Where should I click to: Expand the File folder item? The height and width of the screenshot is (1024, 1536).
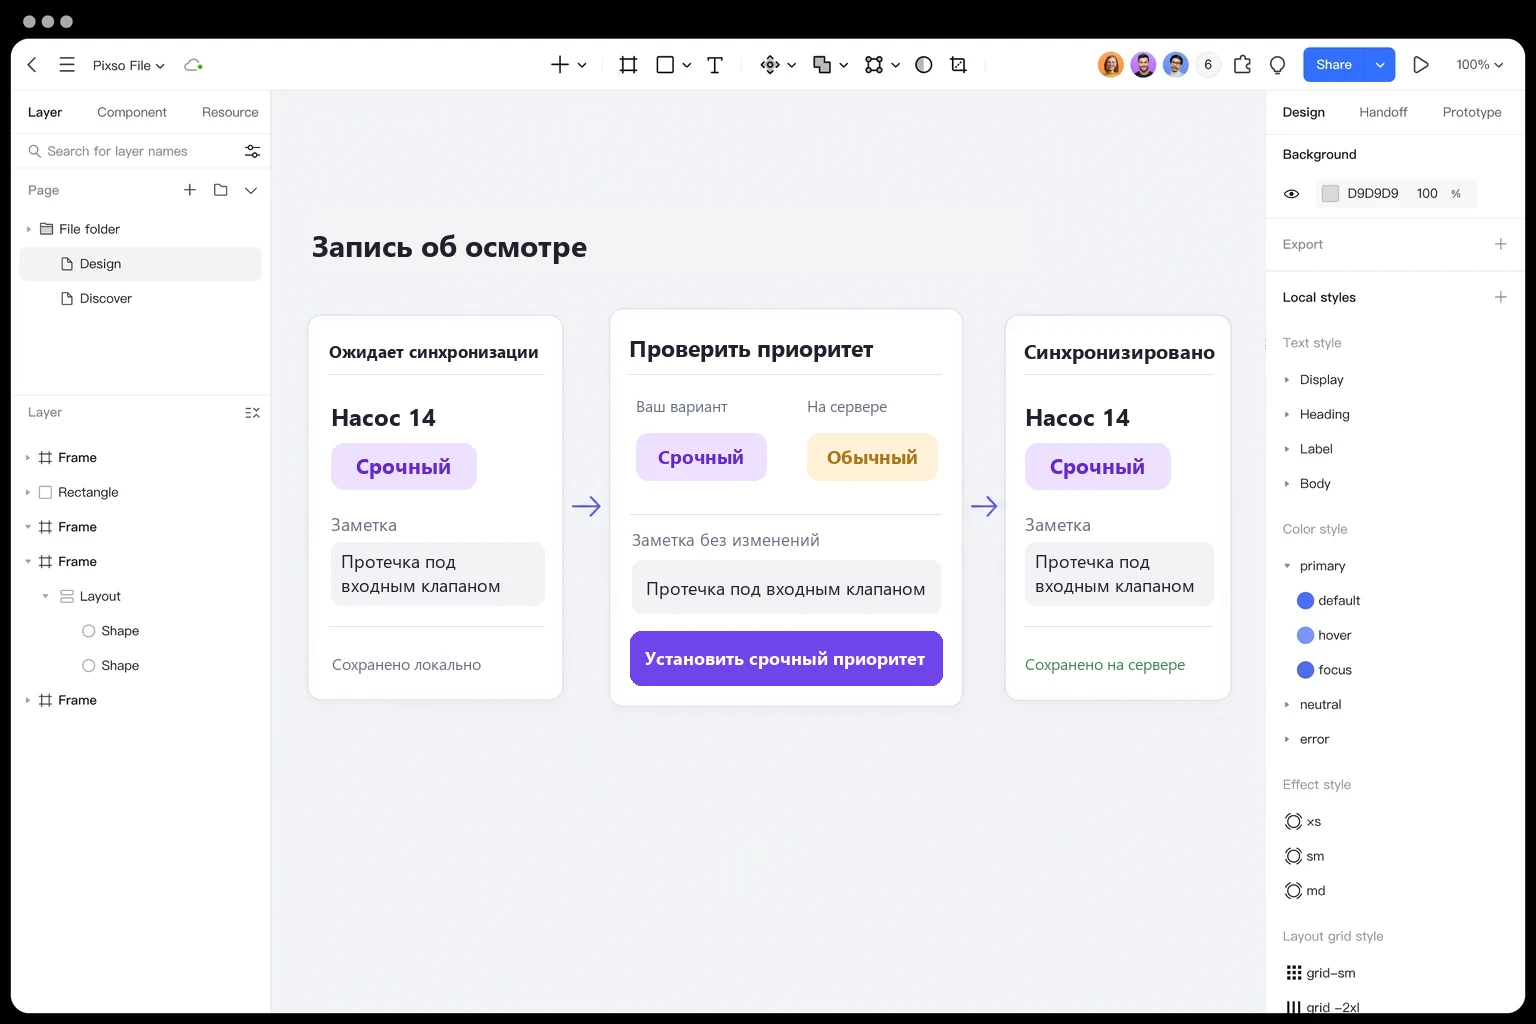[28, 229]
